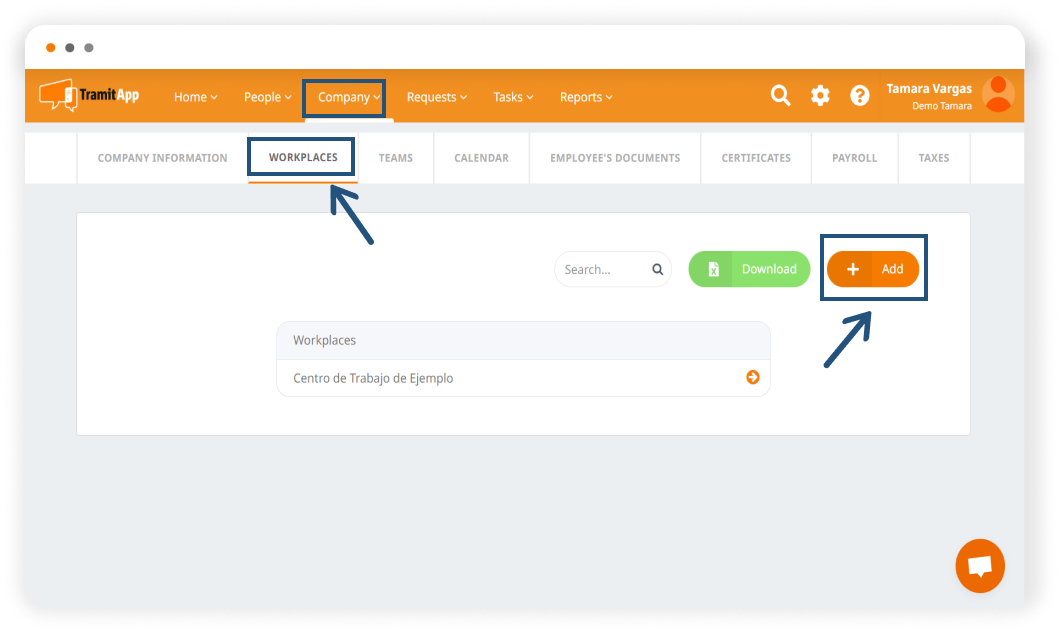This screenshot has height=633, width=1061.
Task: Expand the People dropdown menu
Action: [267, 97]
